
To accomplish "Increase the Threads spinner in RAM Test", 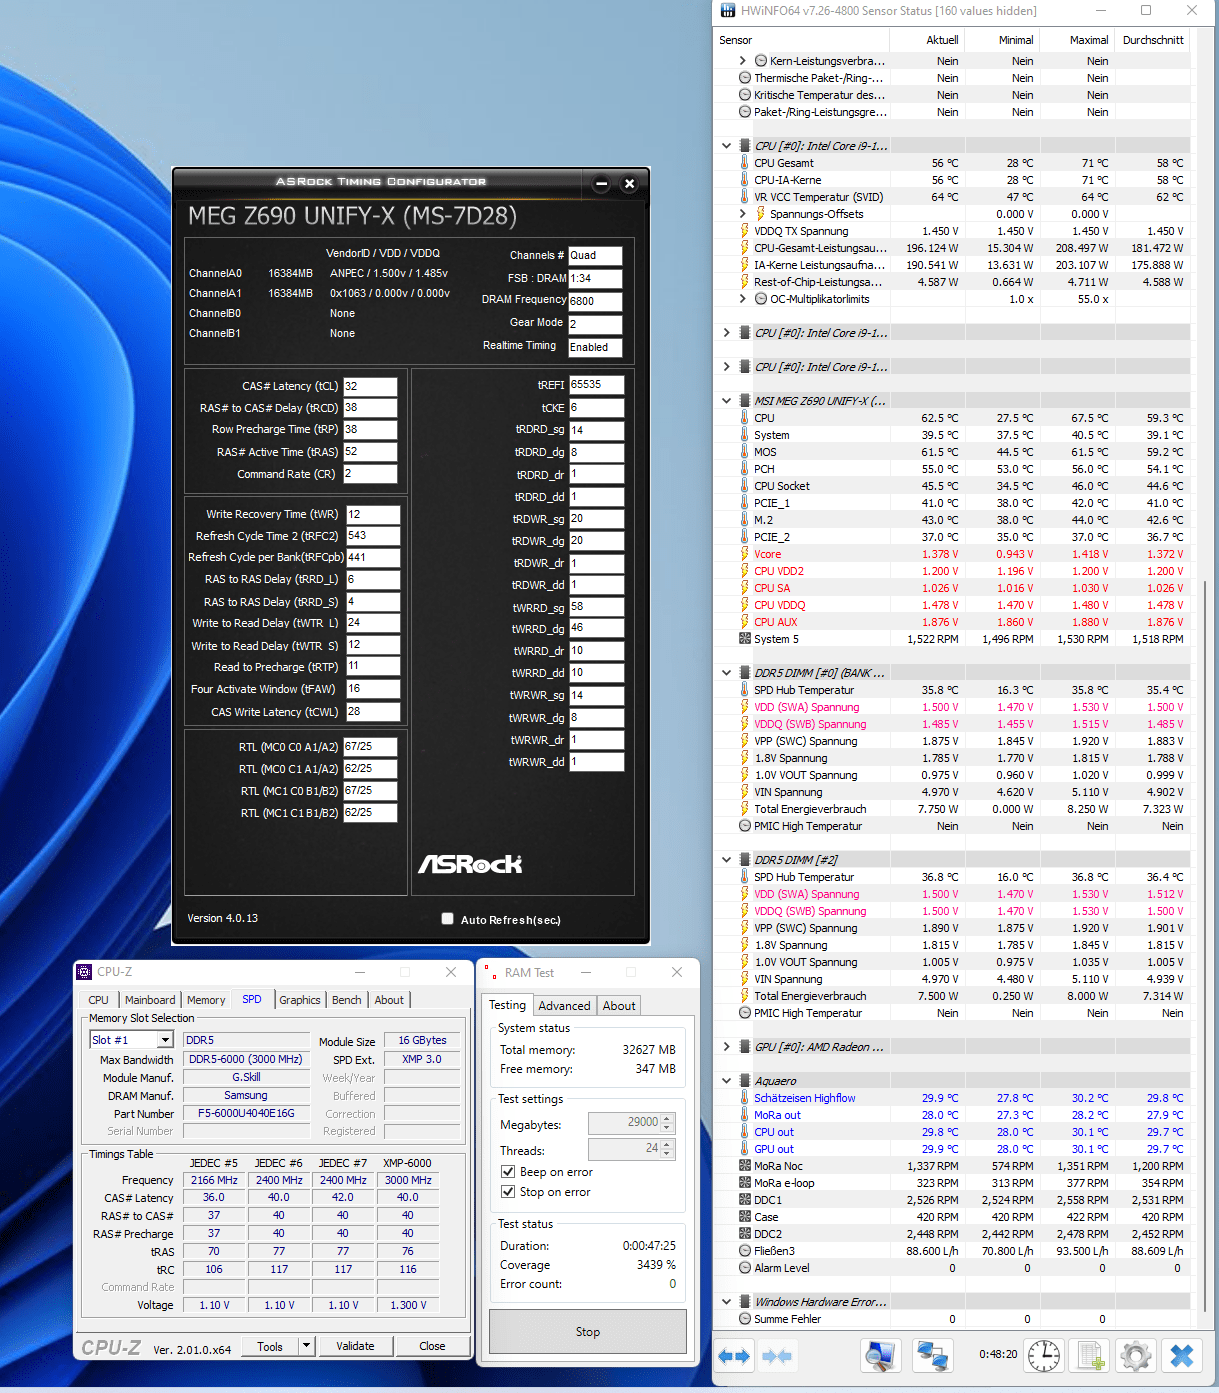I will (668, 1144).
